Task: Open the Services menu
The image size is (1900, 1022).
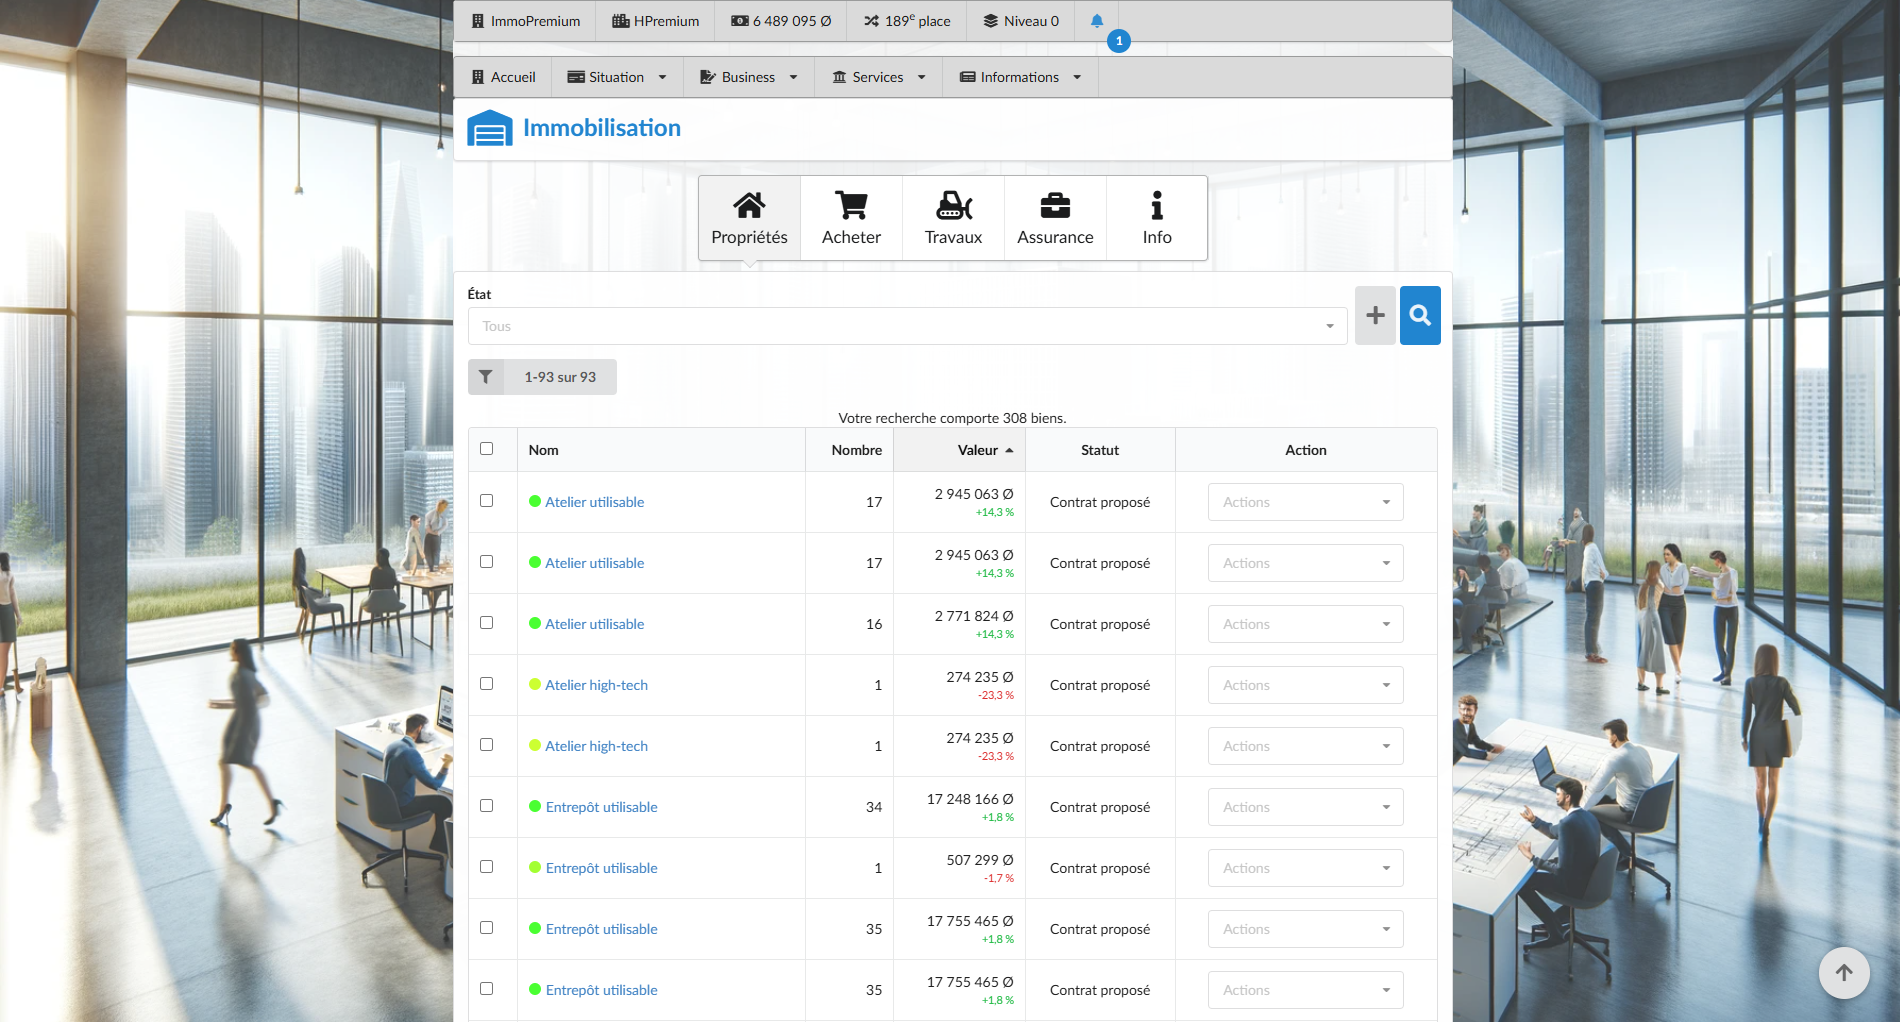Action: (x=878, y=77)
